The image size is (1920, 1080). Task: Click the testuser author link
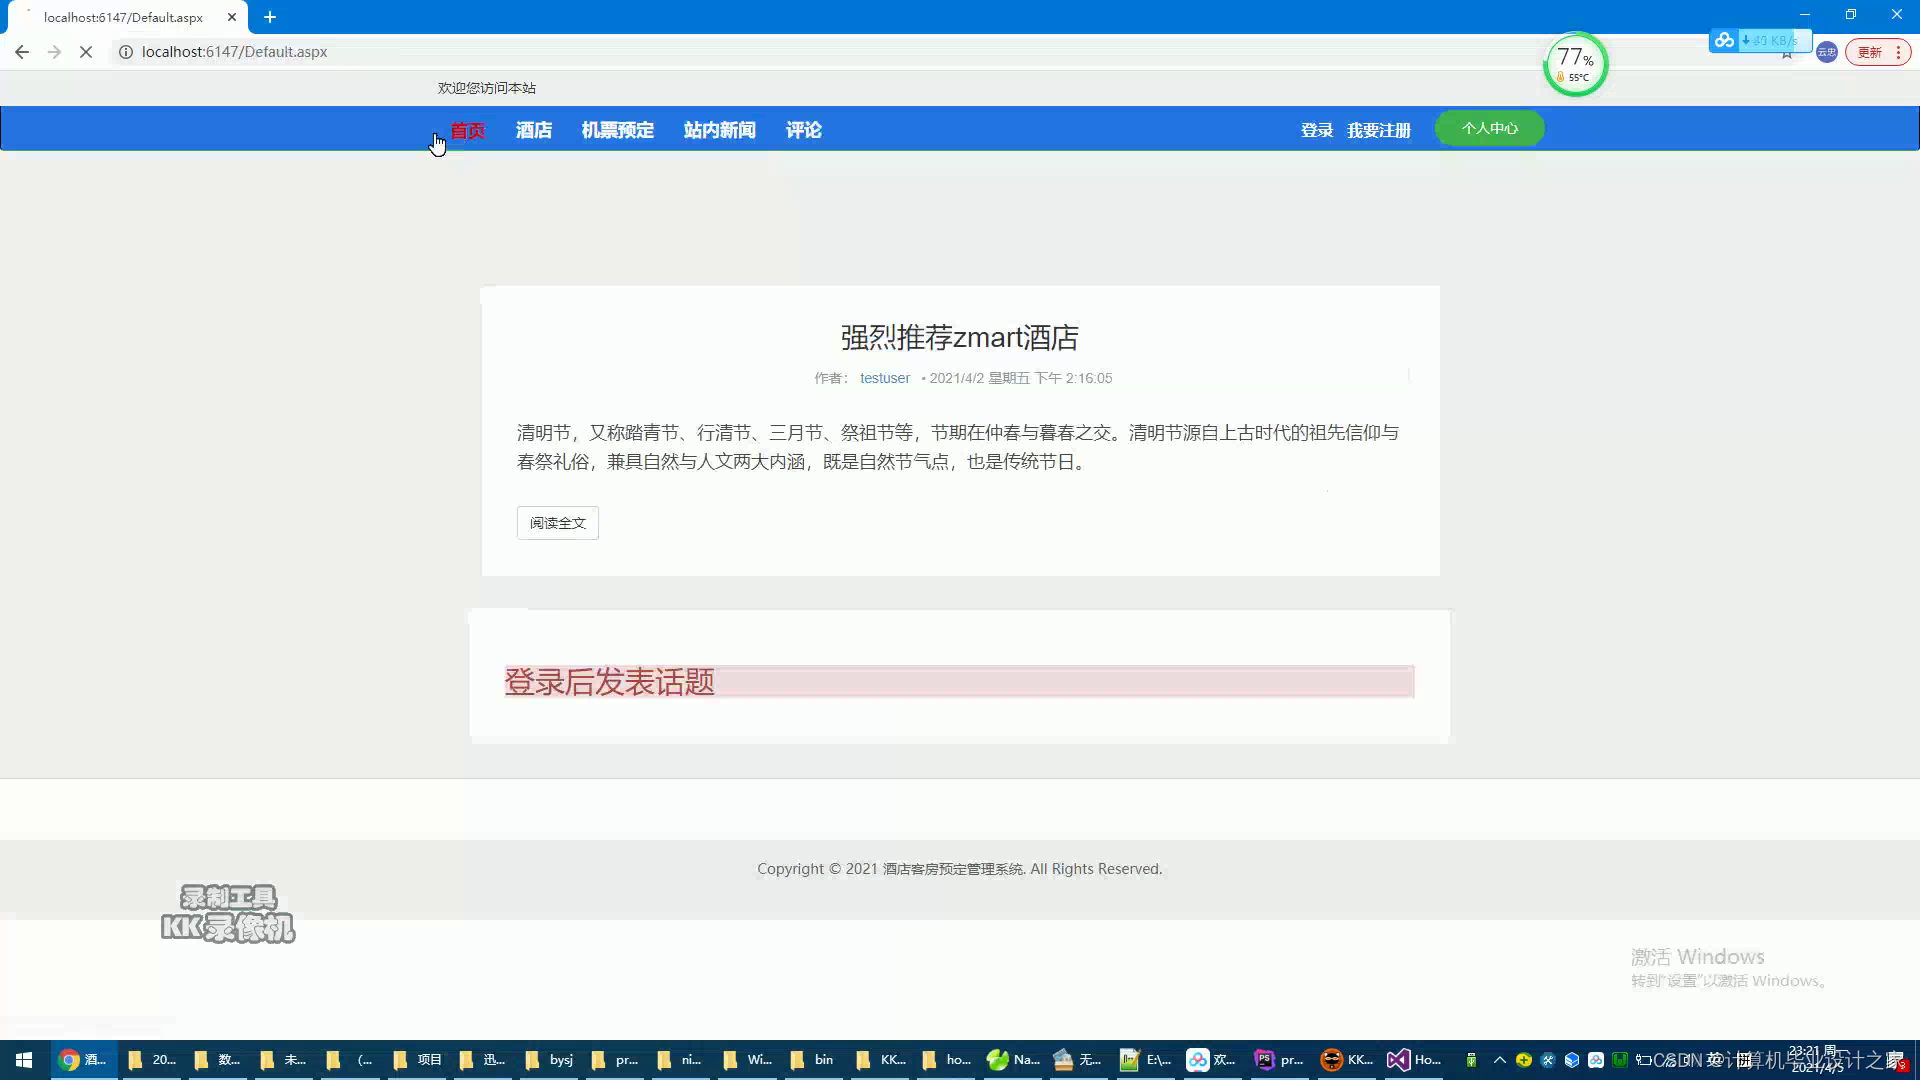(x=885, y=378)
